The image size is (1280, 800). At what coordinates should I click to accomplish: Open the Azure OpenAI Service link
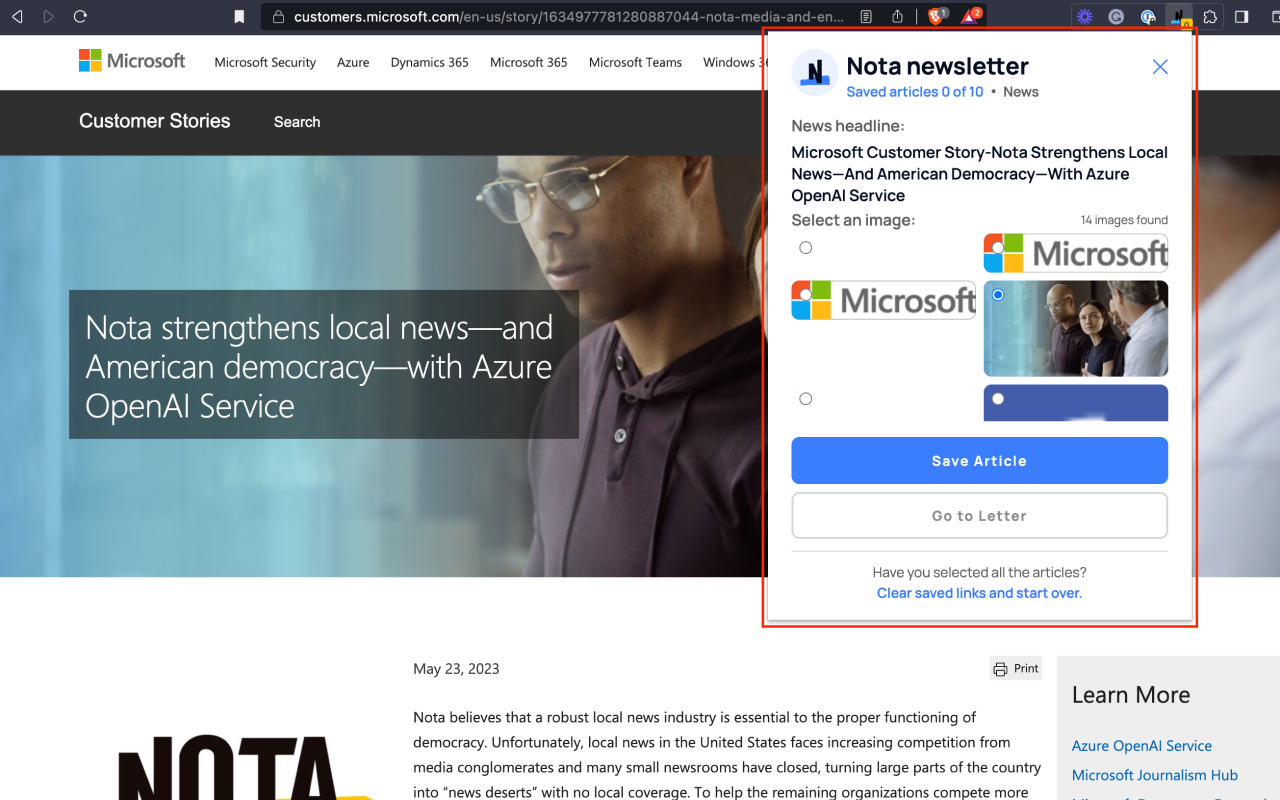[1142, 746]
